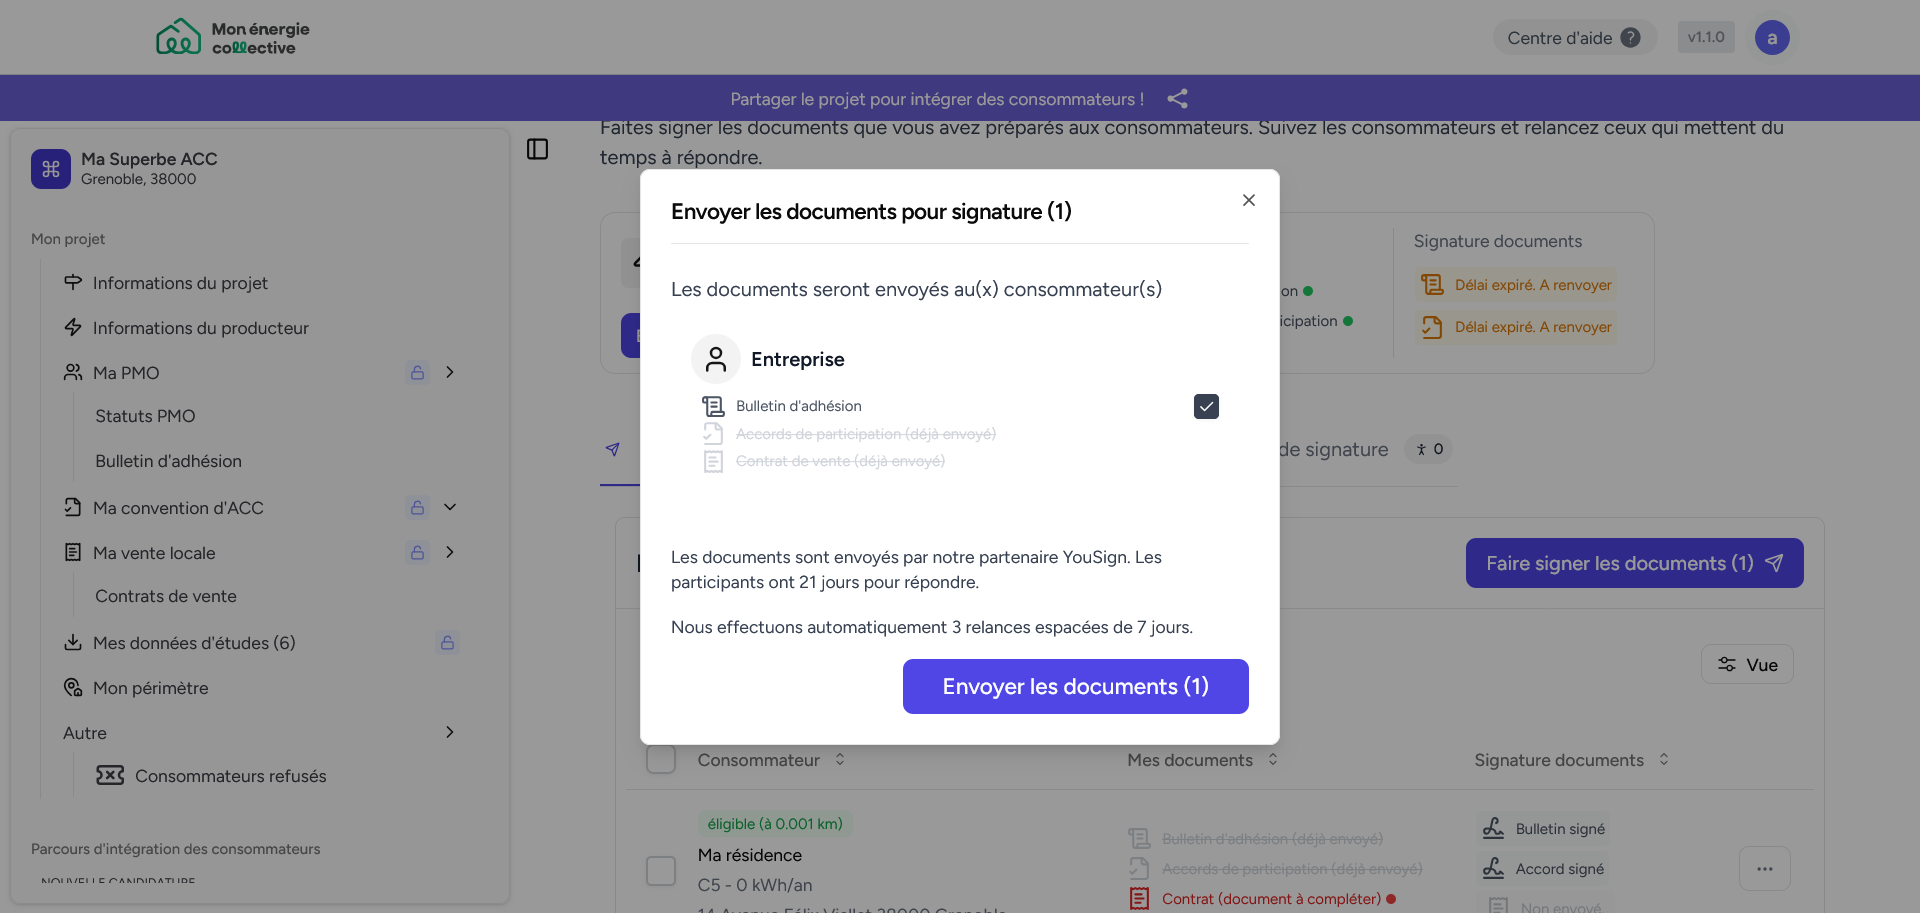Viewport: 1920px width, 913px height.
Task: Click the lock icon on Ma vente locale
Action: (x=418, y=552)
